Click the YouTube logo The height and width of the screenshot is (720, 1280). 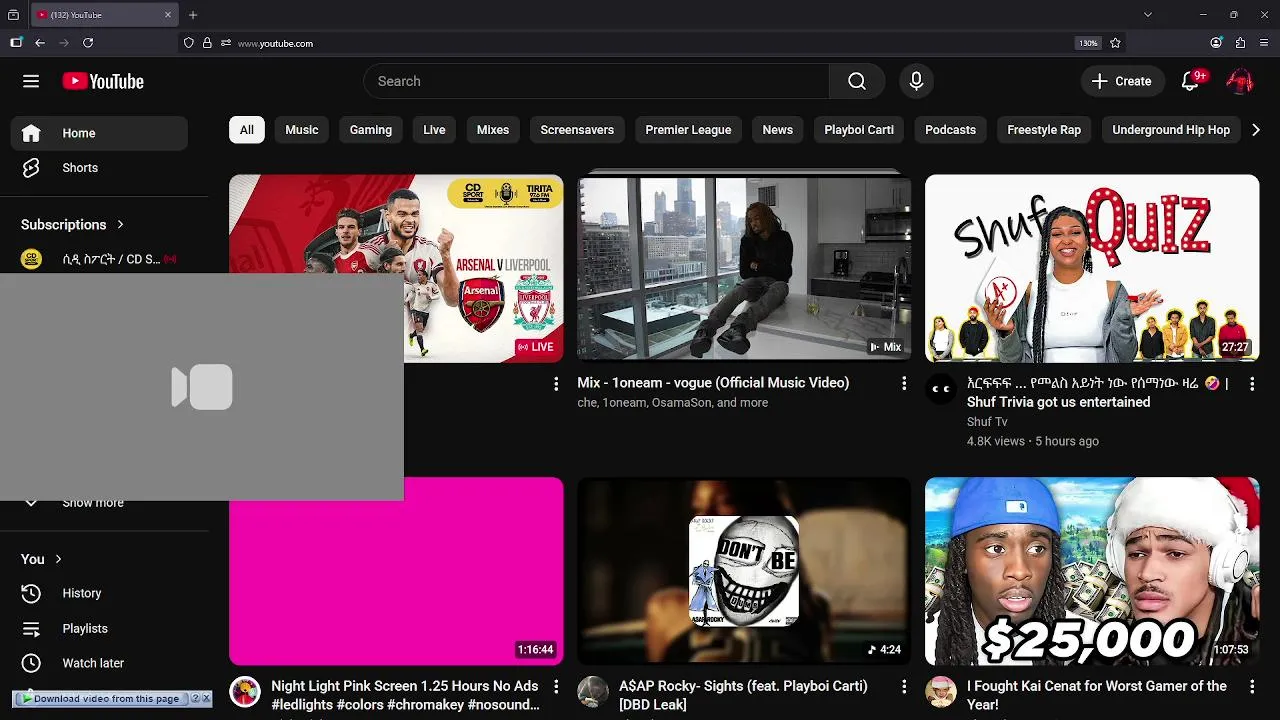pos(103,81)
